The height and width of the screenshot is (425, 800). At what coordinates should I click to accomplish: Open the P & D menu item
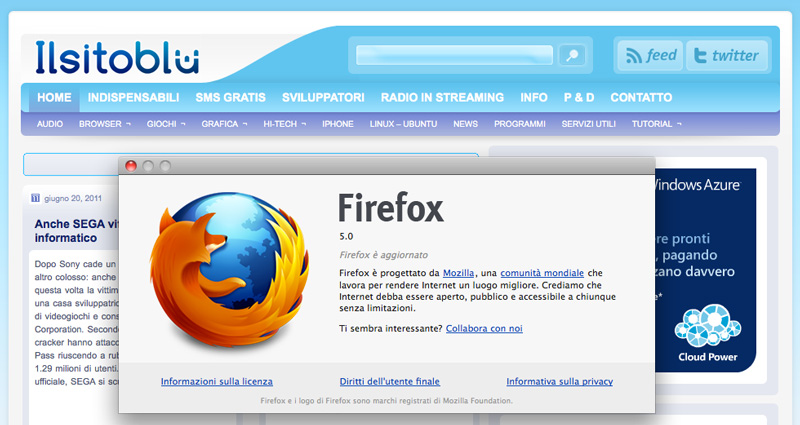tap(579, 97)
